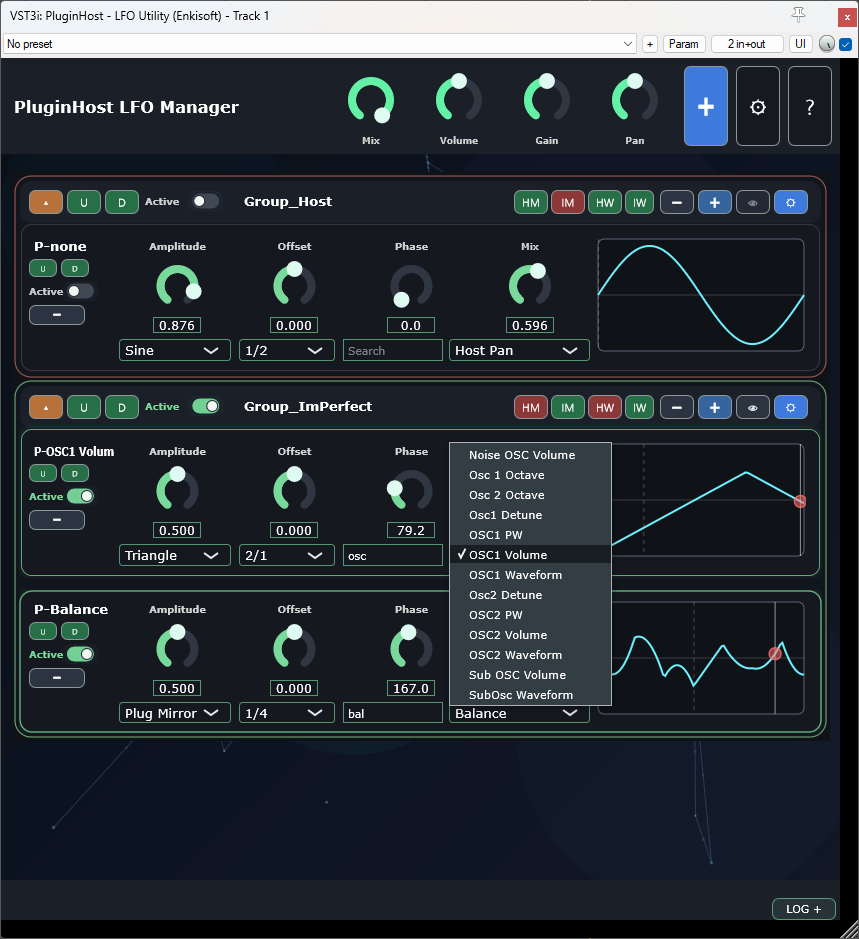Toggle eye visibility icon in Group_ImPerfect header
Viewport: 859px width, 939px height.
[753, 407]
